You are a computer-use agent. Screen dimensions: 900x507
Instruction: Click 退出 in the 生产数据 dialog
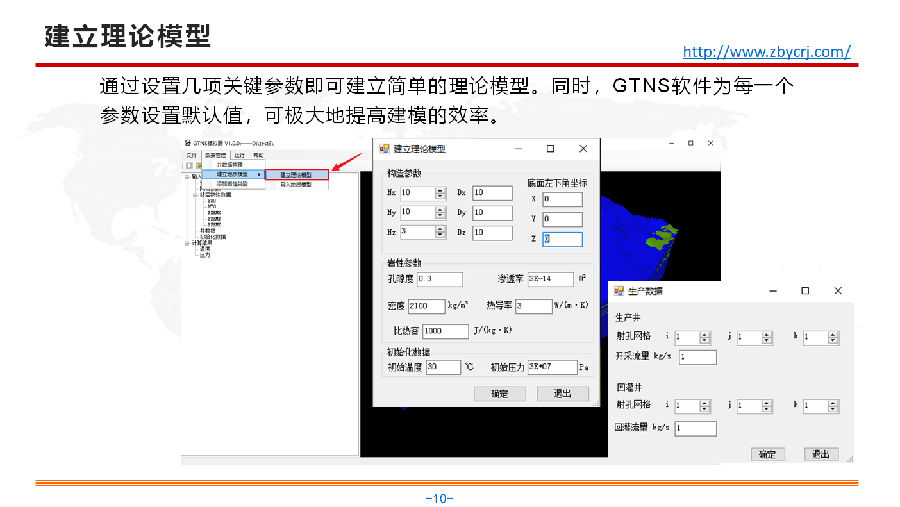click(x=821, y=453)
